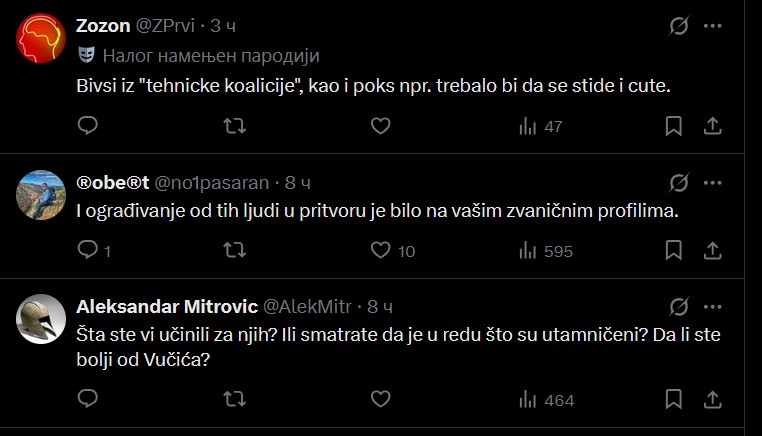The height and width of the screenshot is (436, 762).
Task: Bookmark Zozon's tweet
Action: point(674,126)
